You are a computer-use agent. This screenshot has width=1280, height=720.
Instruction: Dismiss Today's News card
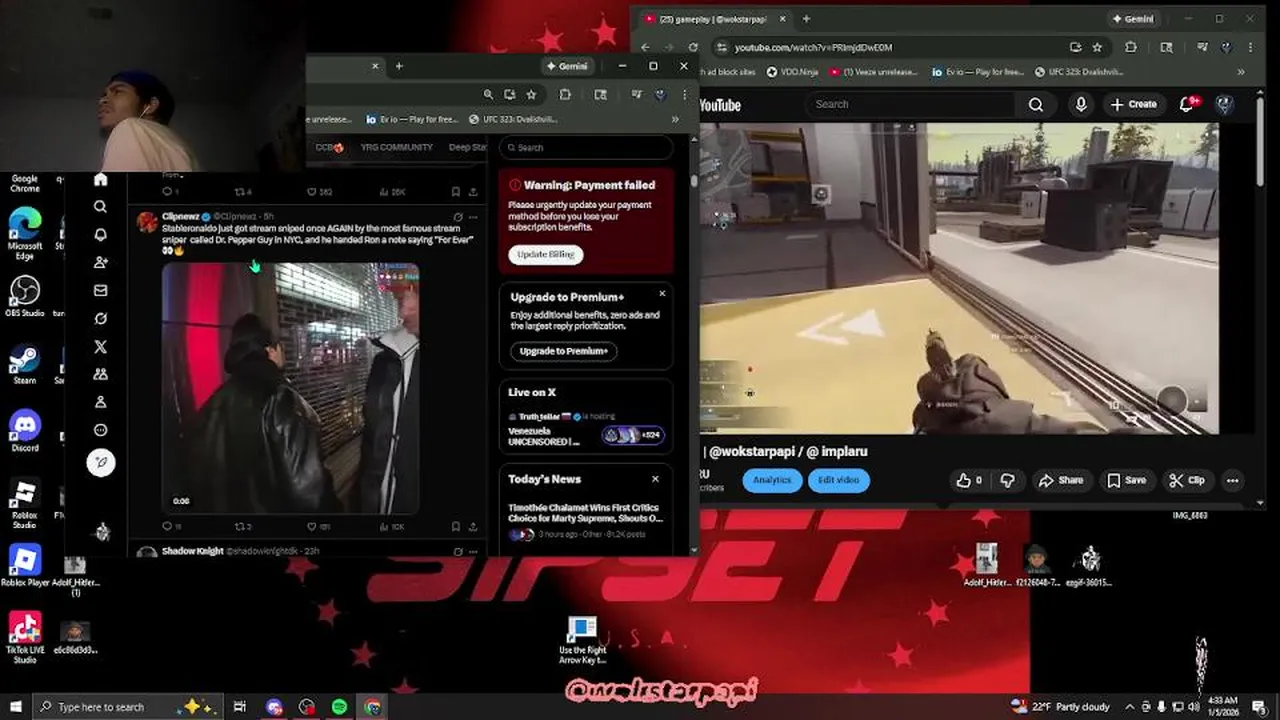coord(655,479)
